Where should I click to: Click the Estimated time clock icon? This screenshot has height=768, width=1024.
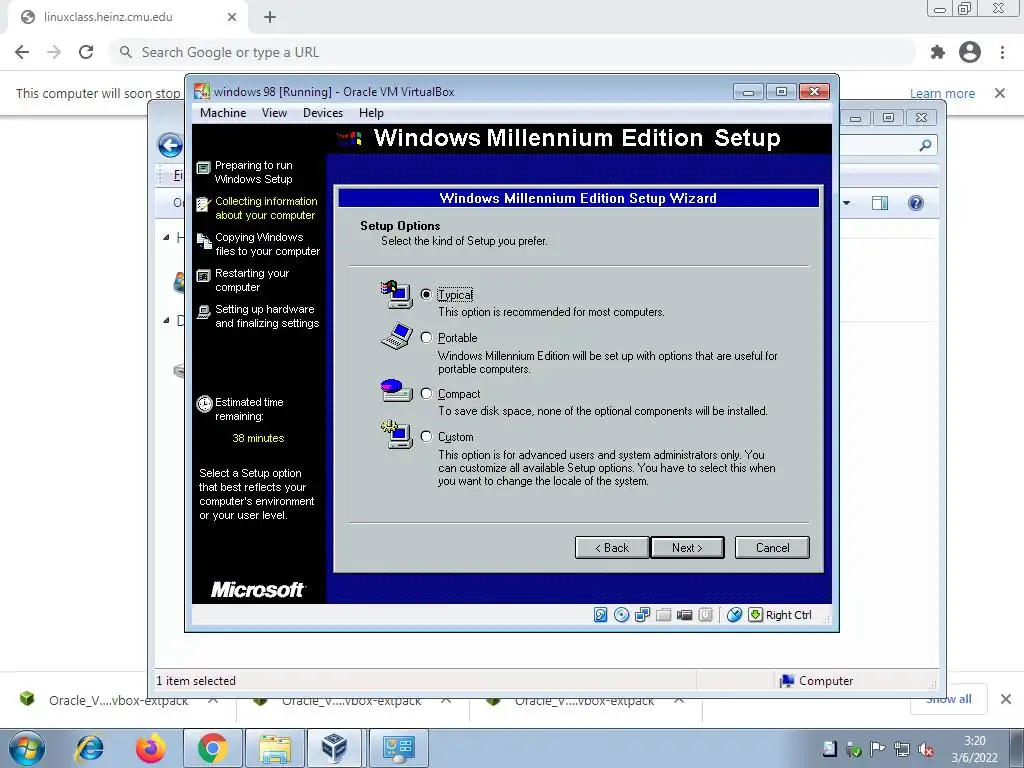coord(204,404)
